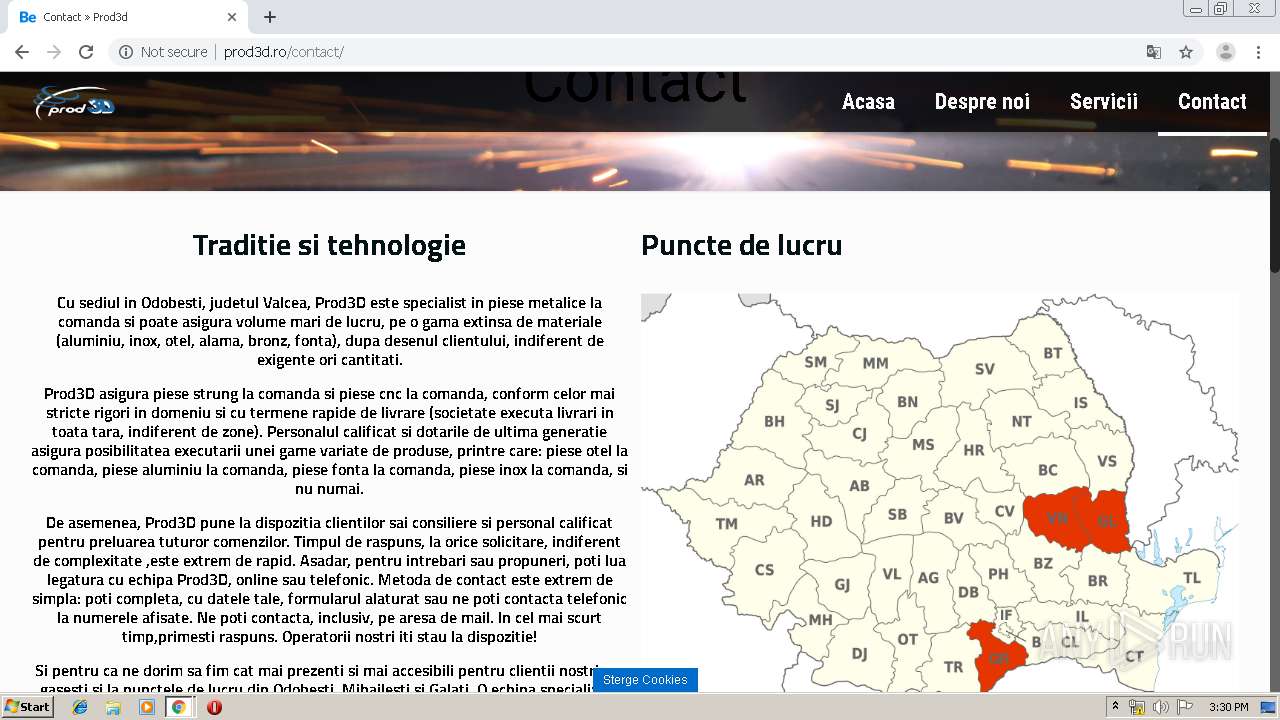Open the Chrome profile avatar

(1225, 52)
